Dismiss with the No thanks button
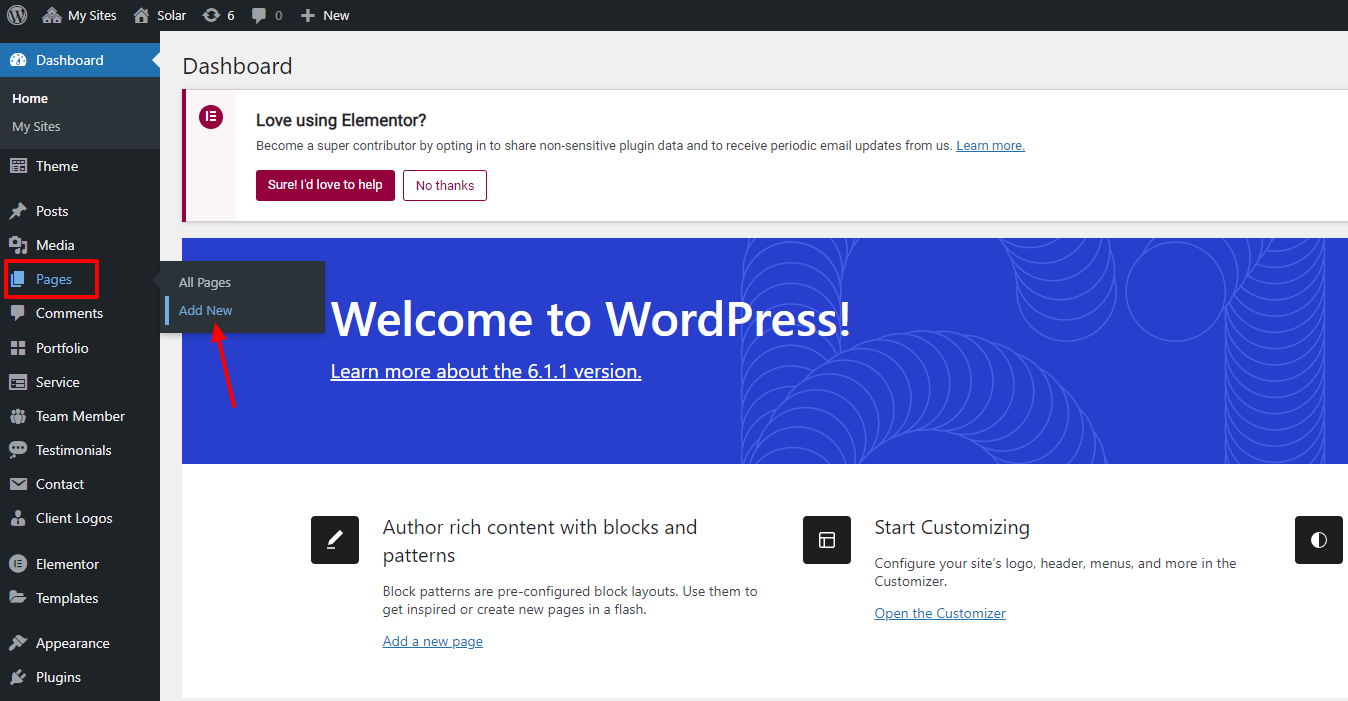This screenshot has height=701, width=1348. pyautogui.click(x=445, y=185)
